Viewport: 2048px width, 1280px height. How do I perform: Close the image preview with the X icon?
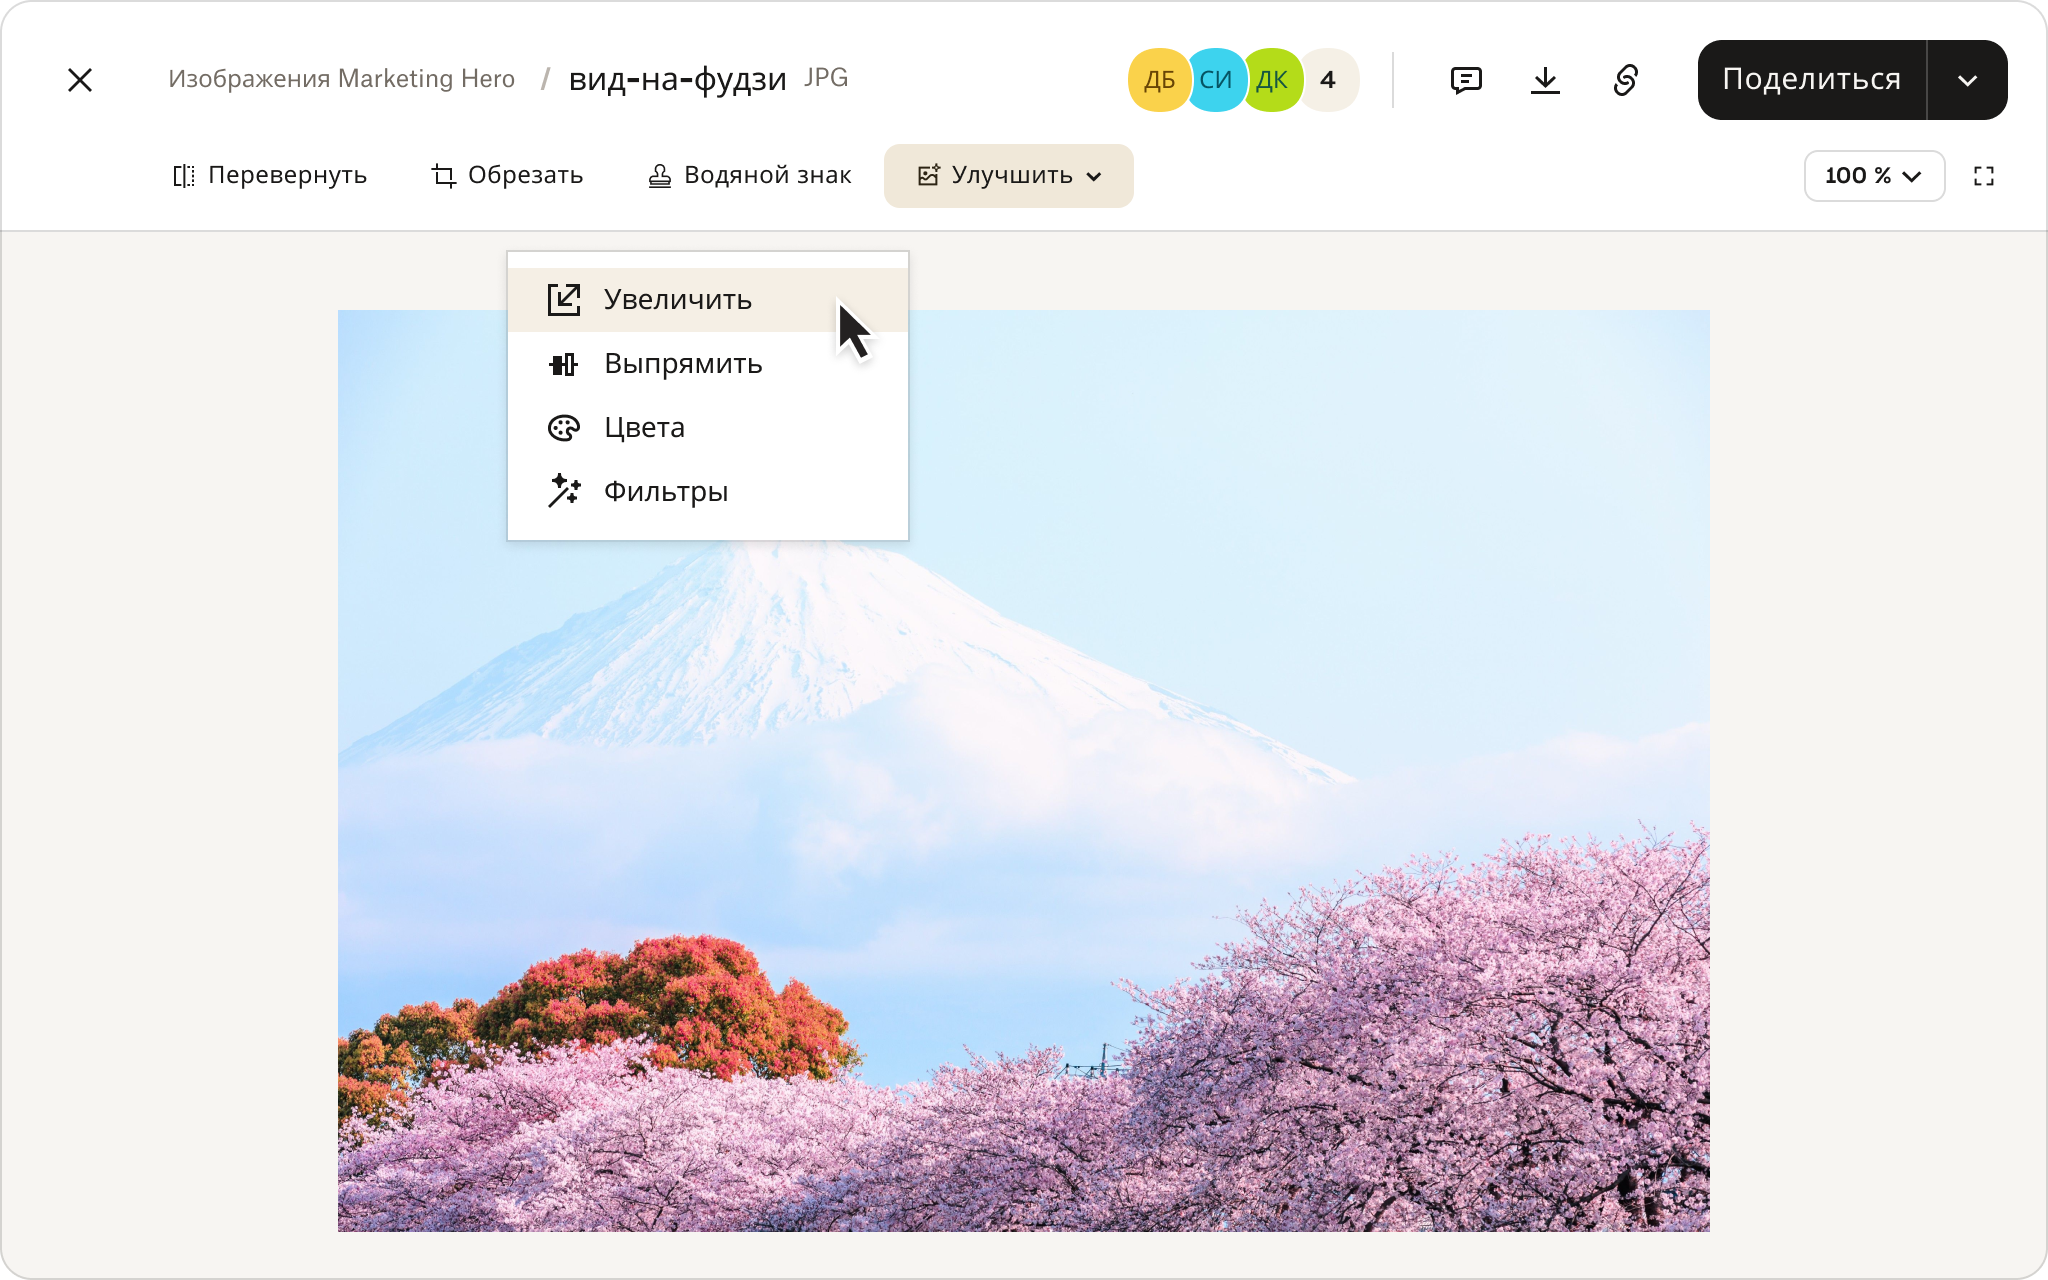pyautogui.click(x=80, y=80)
